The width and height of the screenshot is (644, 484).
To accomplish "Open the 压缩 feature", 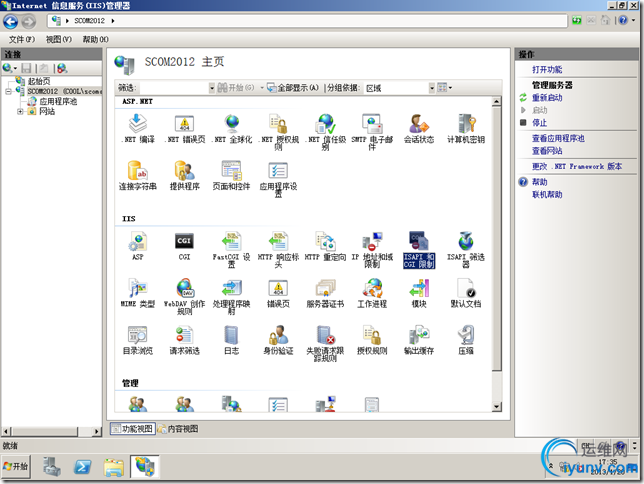I will [x=466, y=340].
